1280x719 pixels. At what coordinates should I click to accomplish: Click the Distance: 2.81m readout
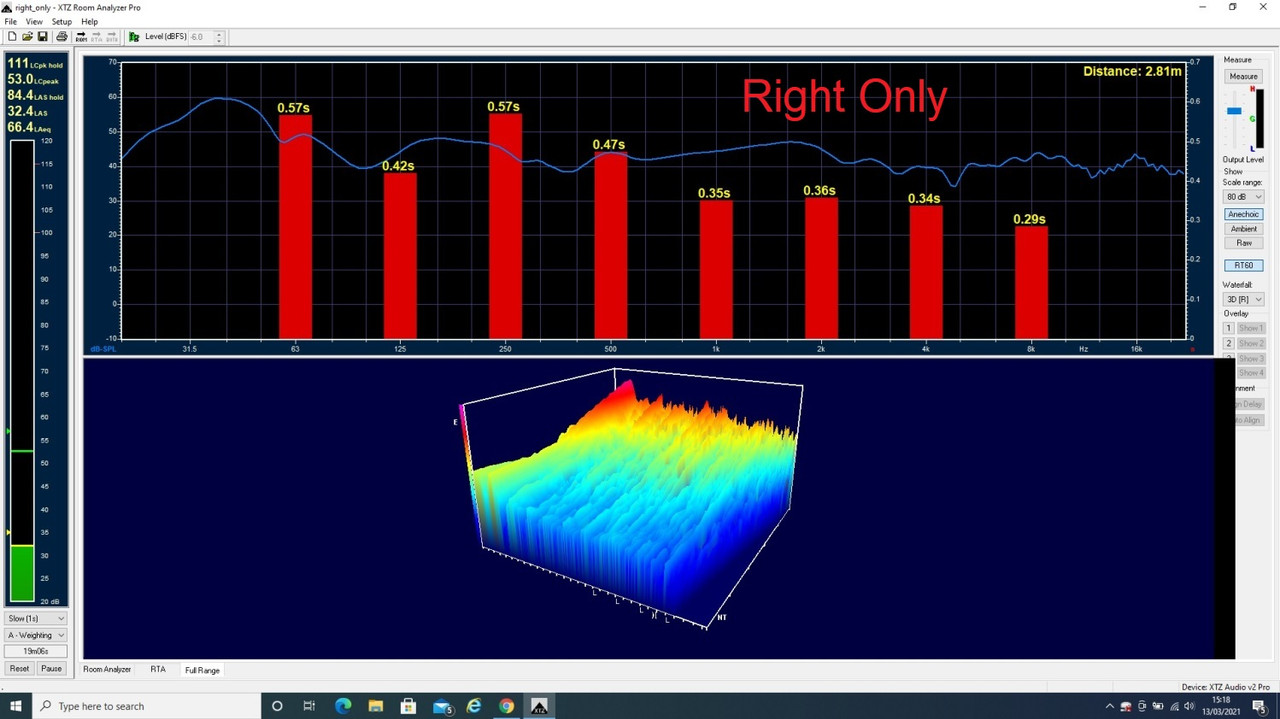1132,71
